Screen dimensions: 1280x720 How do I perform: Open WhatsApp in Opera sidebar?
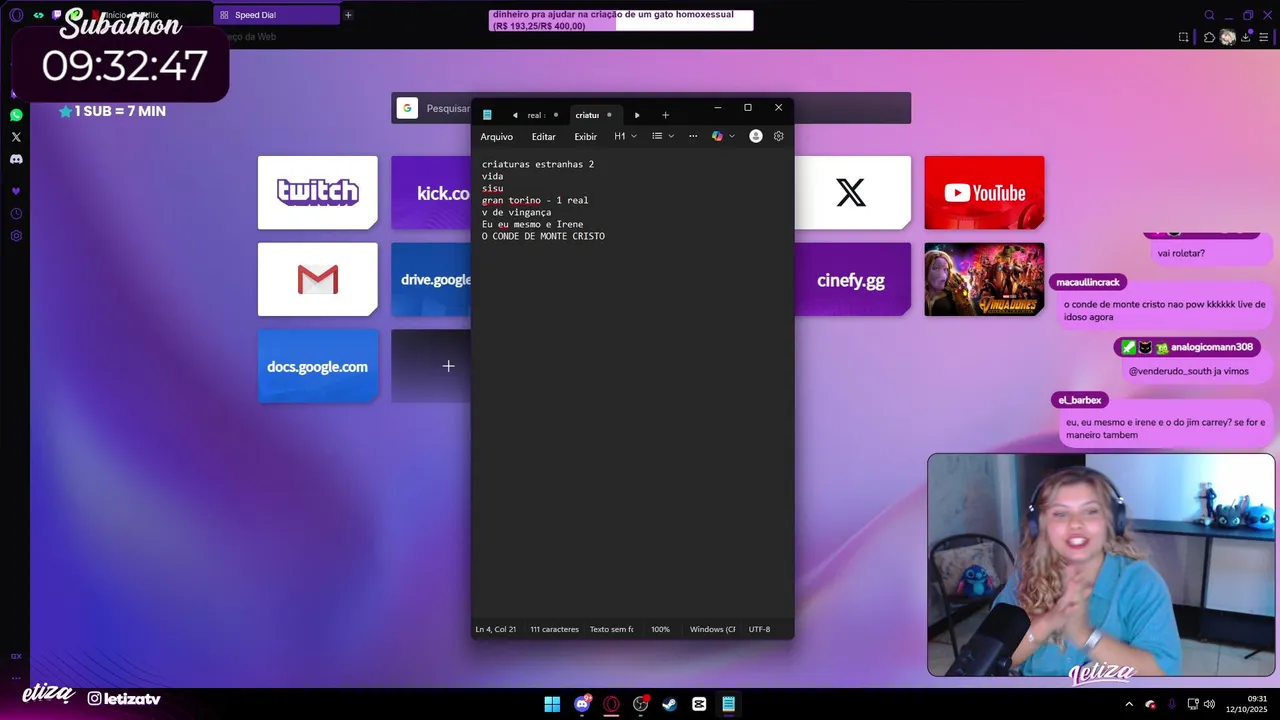pos(16,115)
